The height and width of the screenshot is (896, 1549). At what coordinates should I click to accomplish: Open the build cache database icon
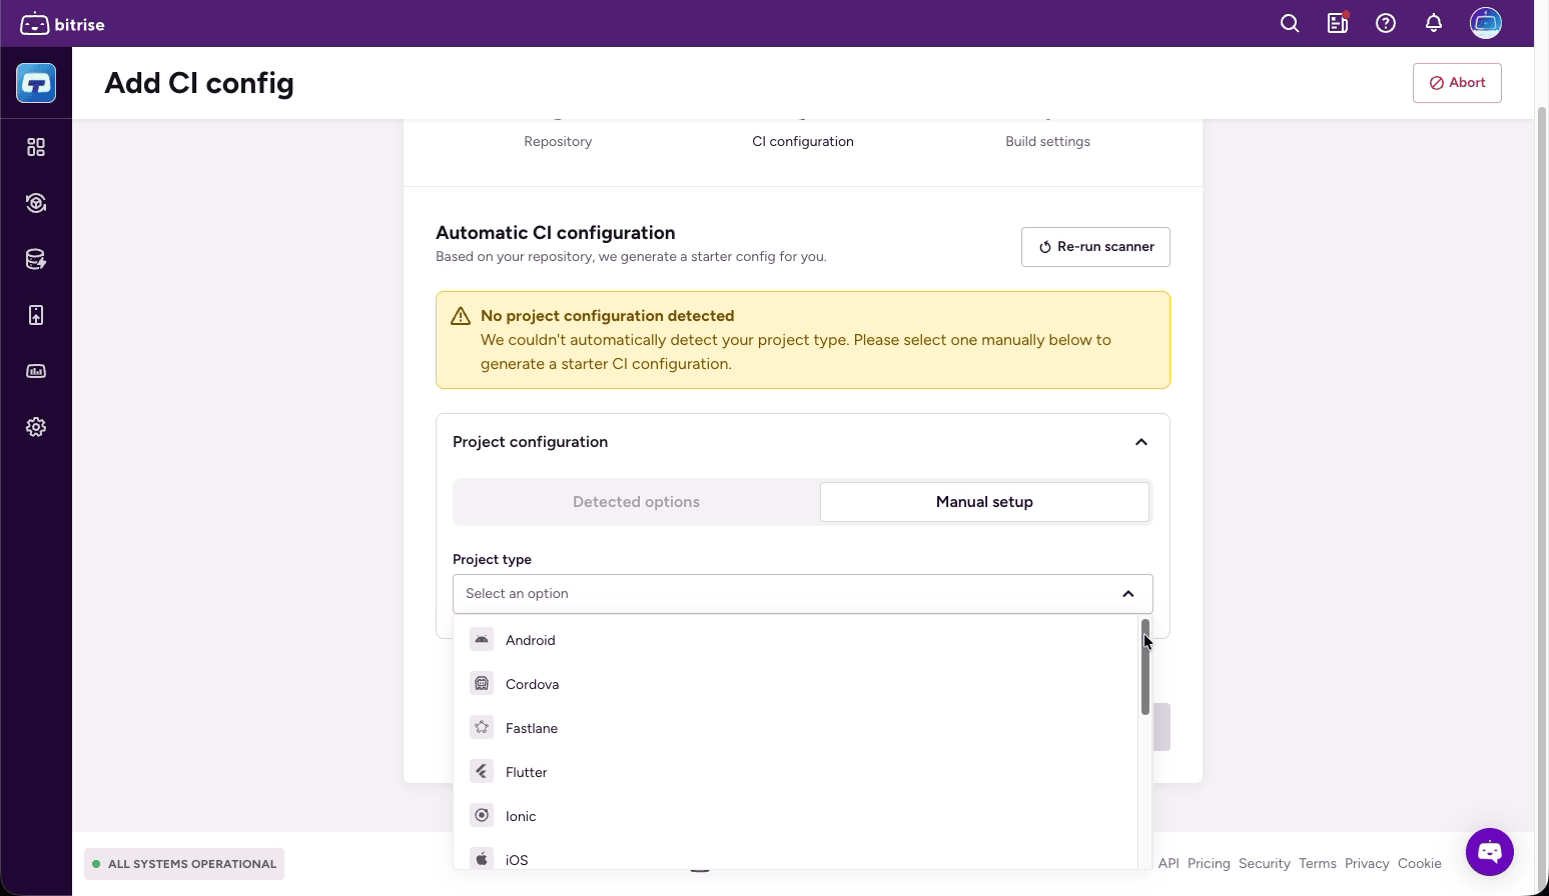(x=36, y=259)
